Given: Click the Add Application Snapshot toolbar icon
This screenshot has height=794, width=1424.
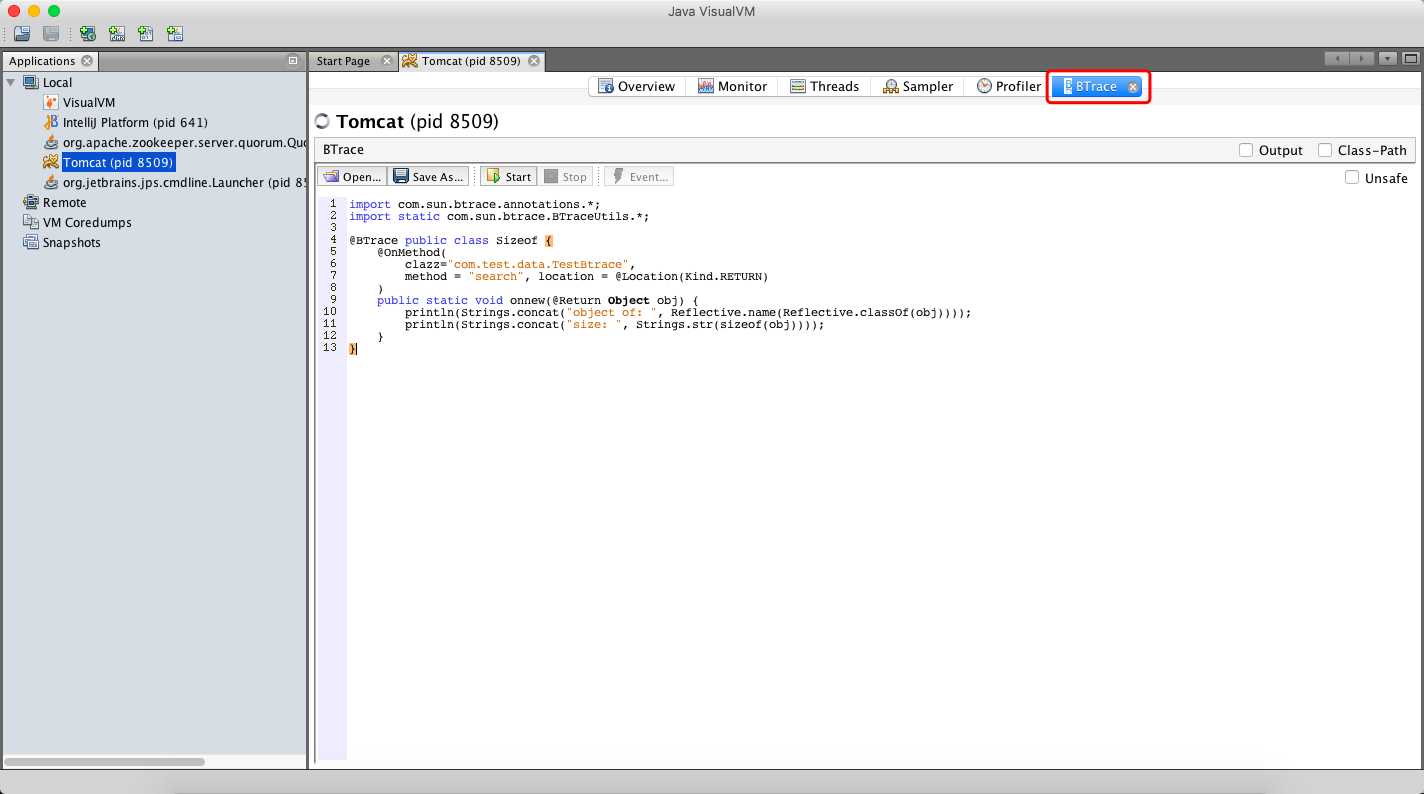Looking at the screenshot, I should 175,34.
